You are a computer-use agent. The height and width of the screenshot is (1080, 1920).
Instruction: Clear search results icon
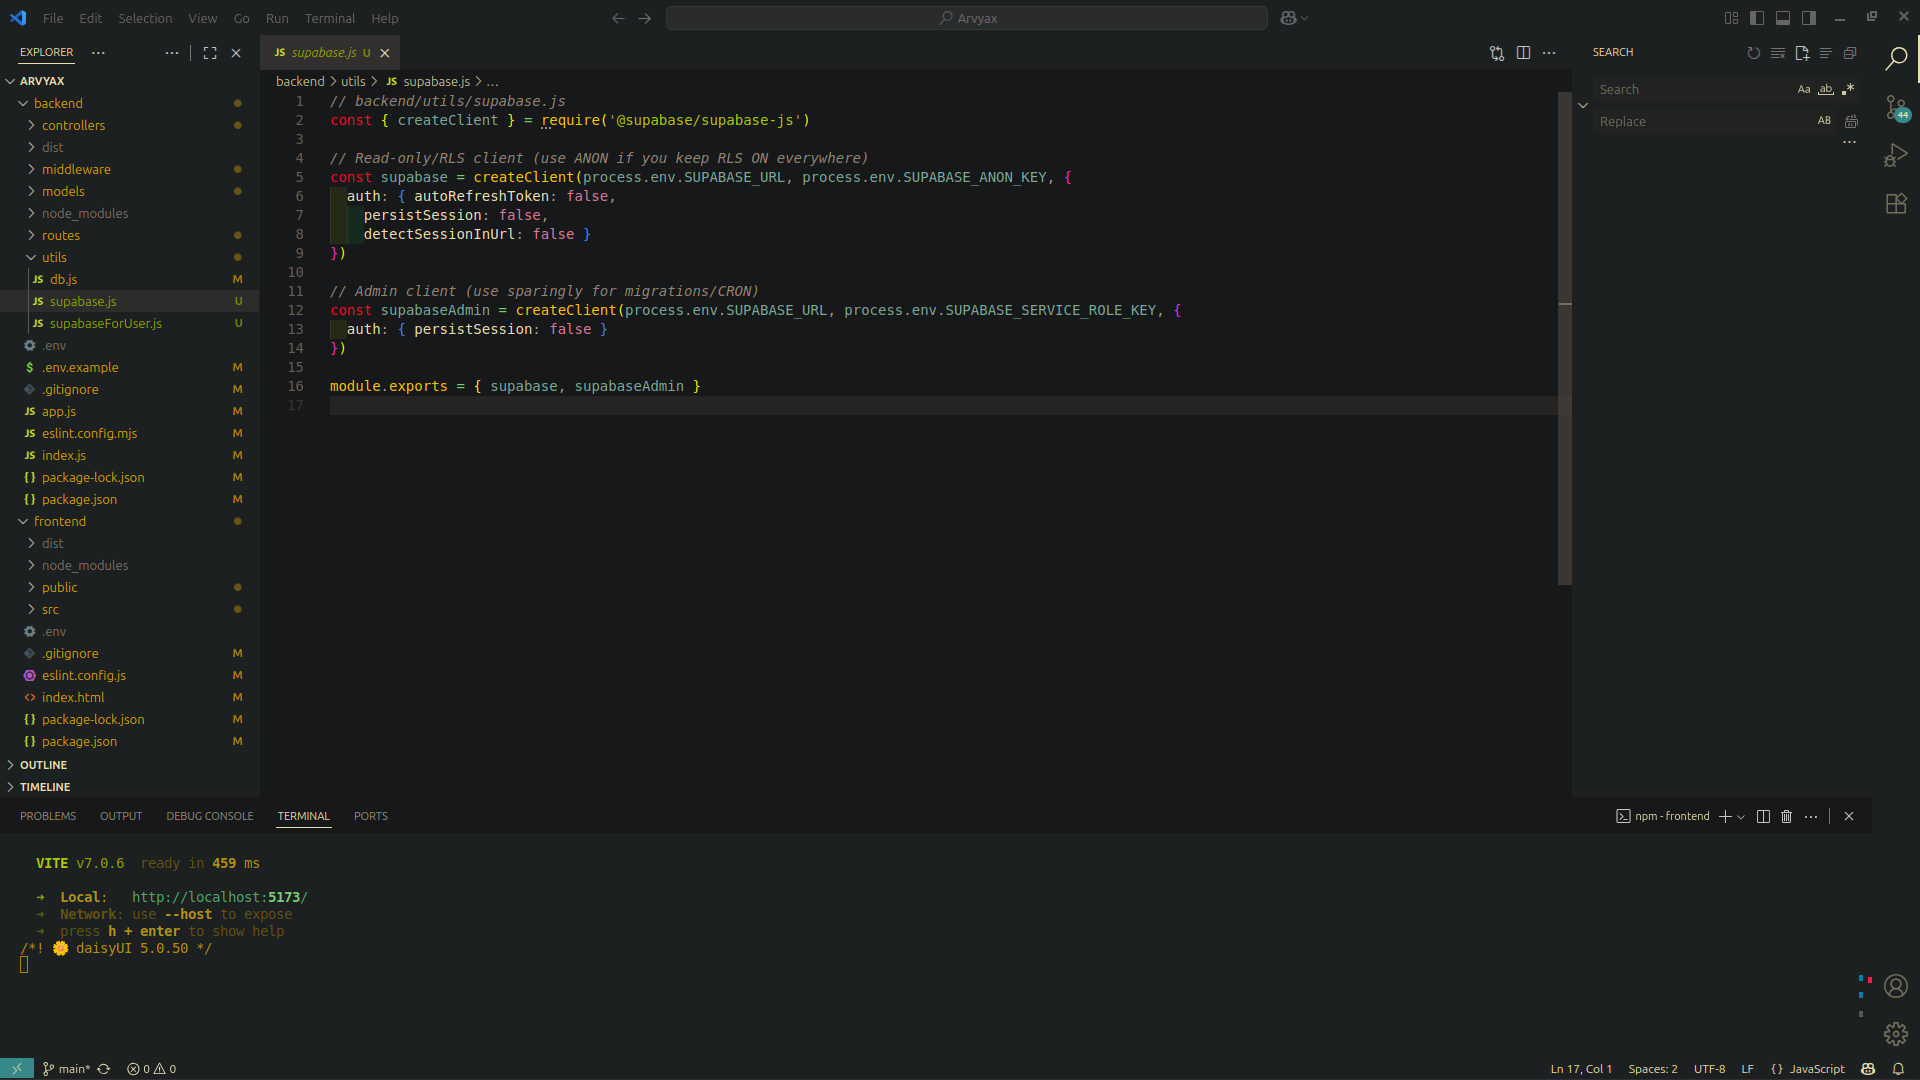[x=1777, y=53]
